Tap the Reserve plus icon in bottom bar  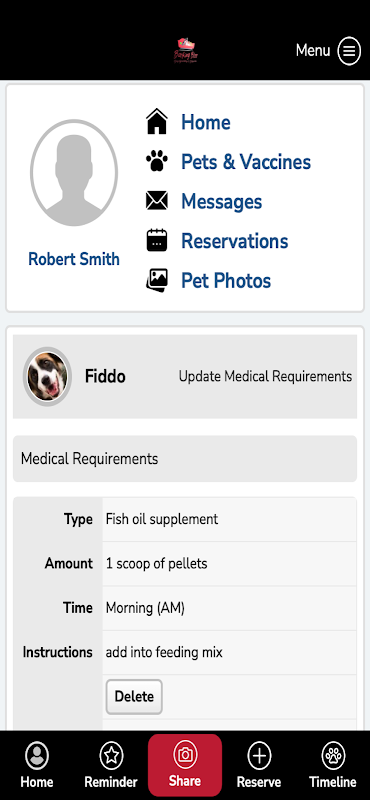click(259, 755)
